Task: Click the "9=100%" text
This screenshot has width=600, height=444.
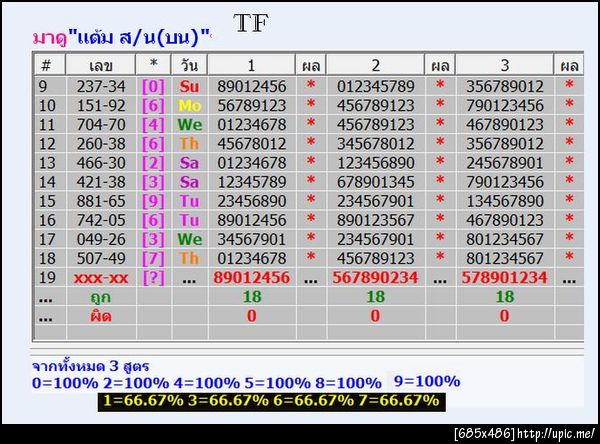Action: tap(427, 381)
